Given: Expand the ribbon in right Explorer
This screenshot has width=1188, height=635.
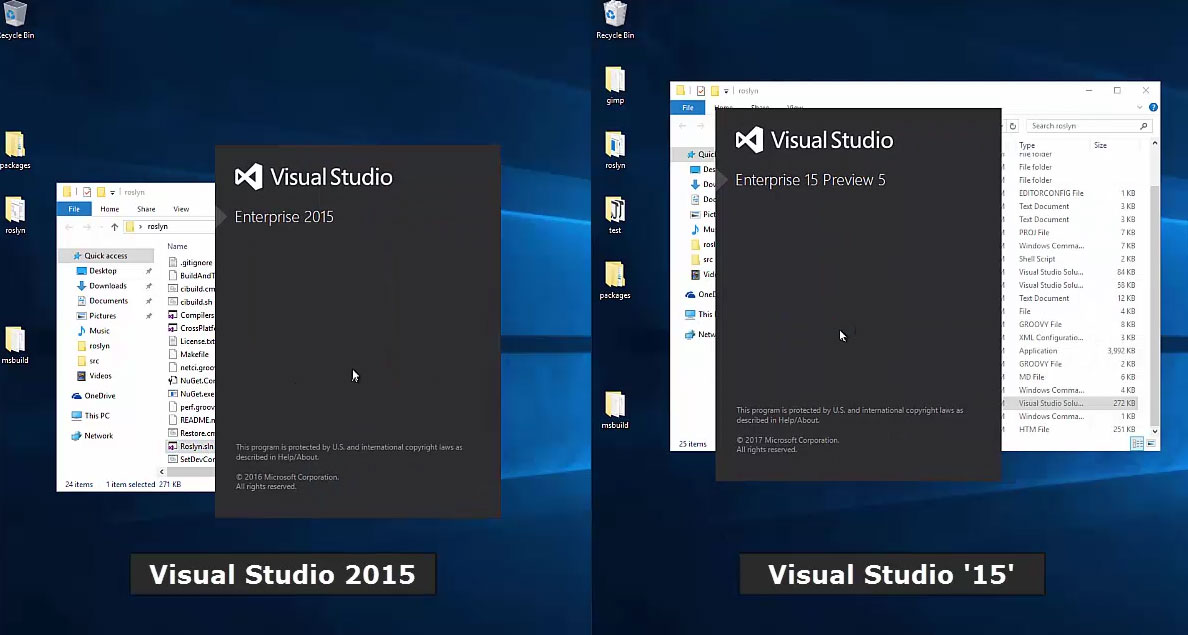Looking at the screenshot, I should [1140, 108].
